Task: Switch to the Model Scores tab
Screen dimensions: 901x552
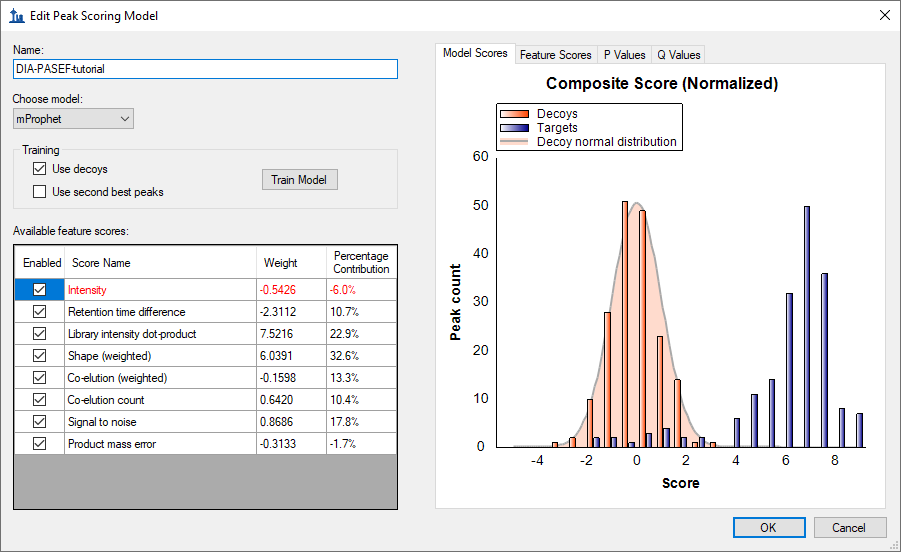Action: pyautogui.click(x=475, y=53)
